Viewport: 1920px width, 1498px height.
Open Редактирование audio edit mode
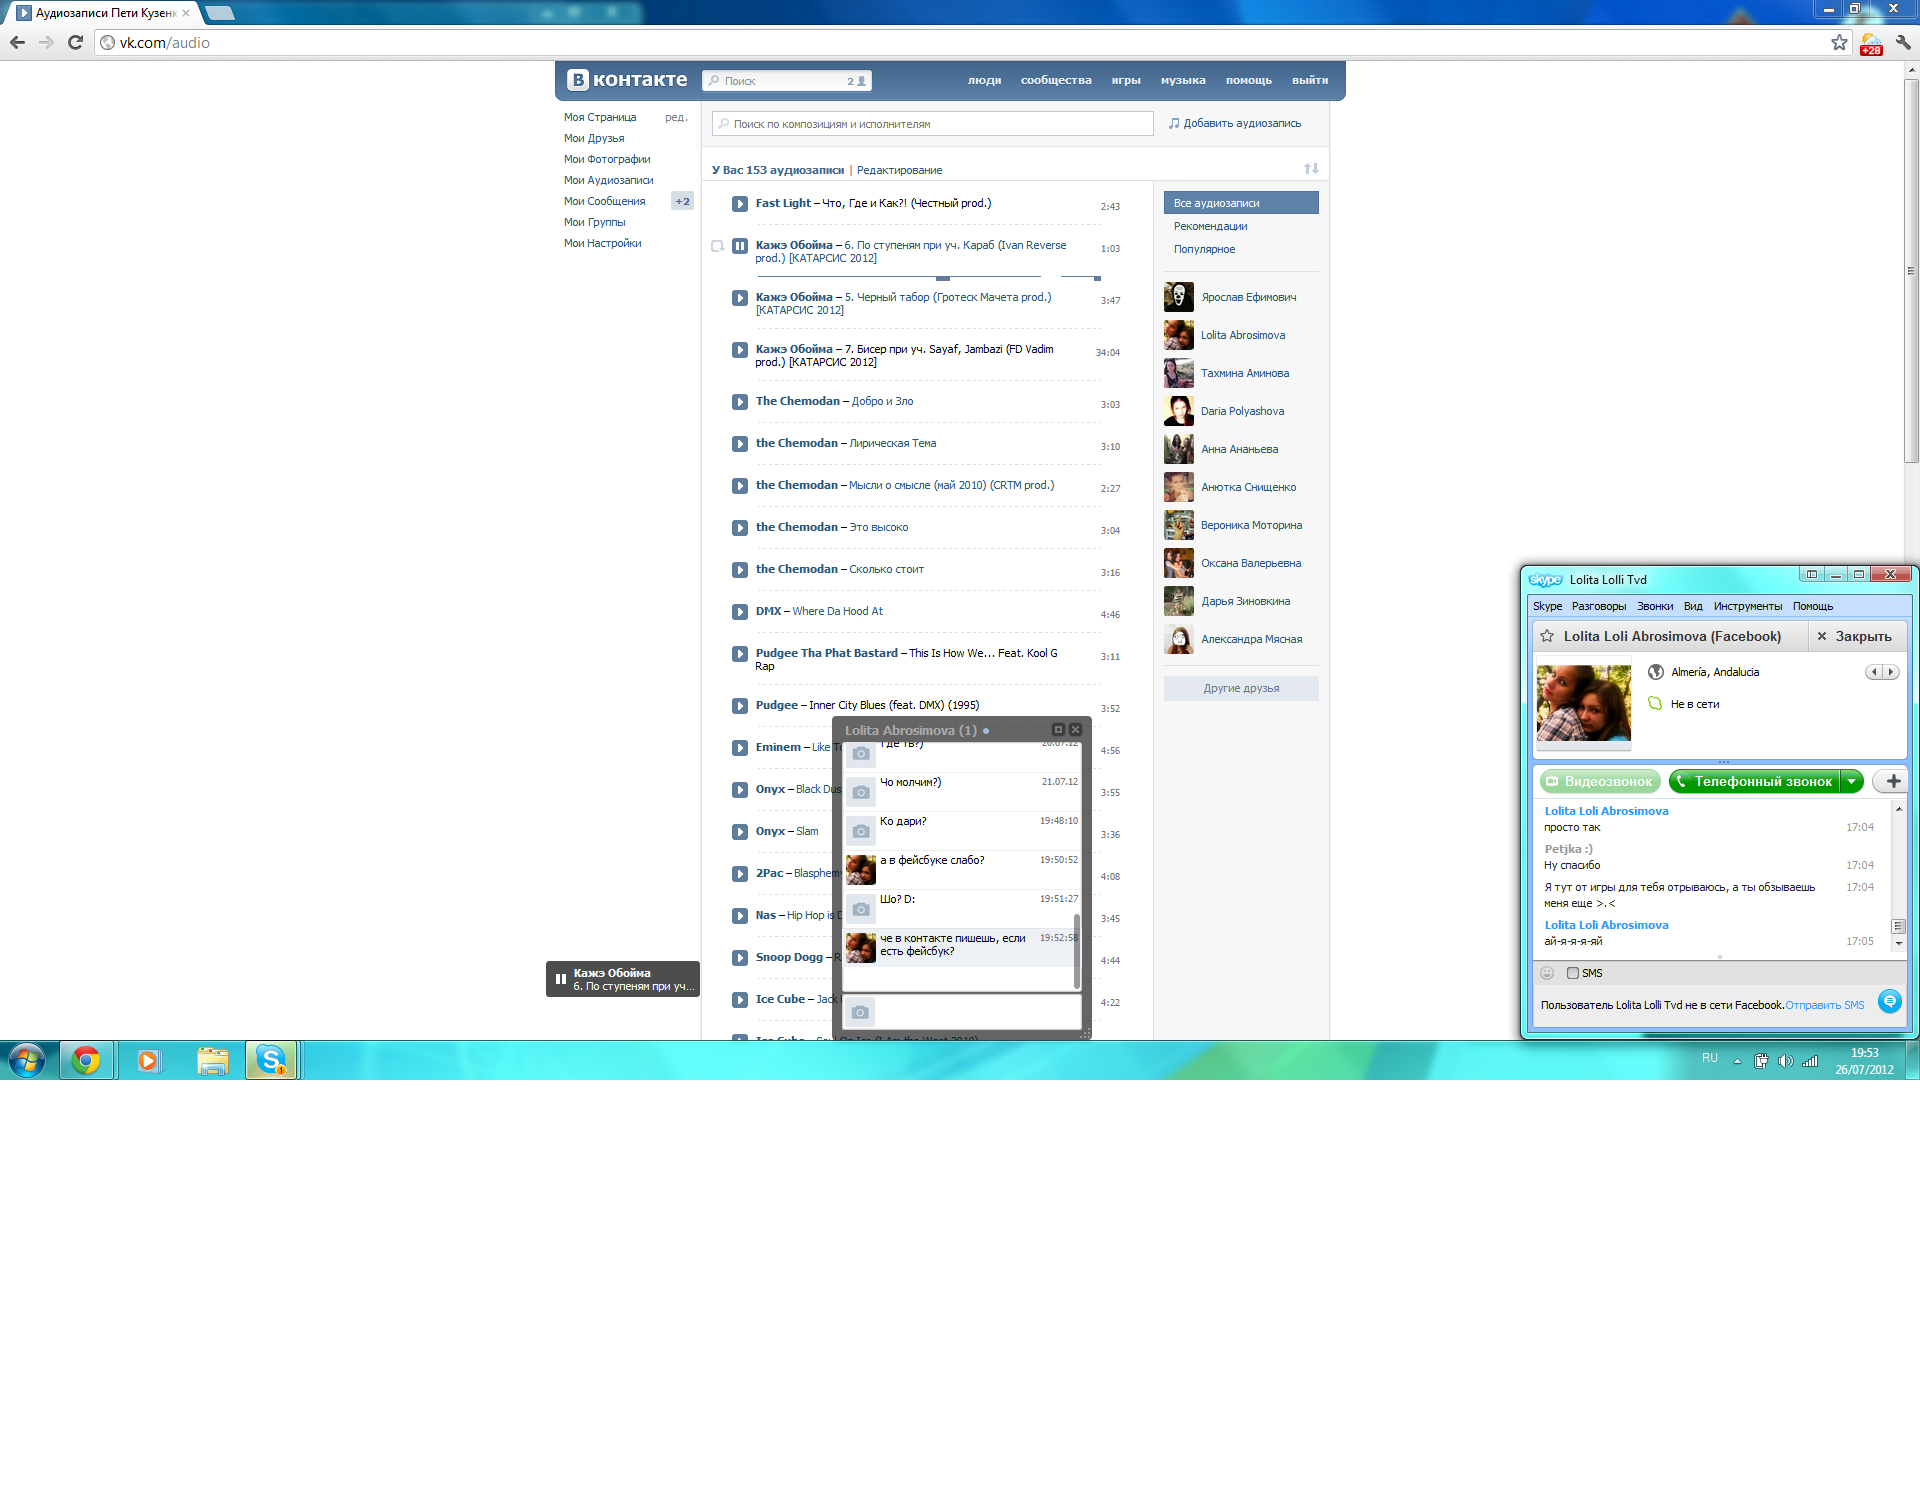(899, 171)
